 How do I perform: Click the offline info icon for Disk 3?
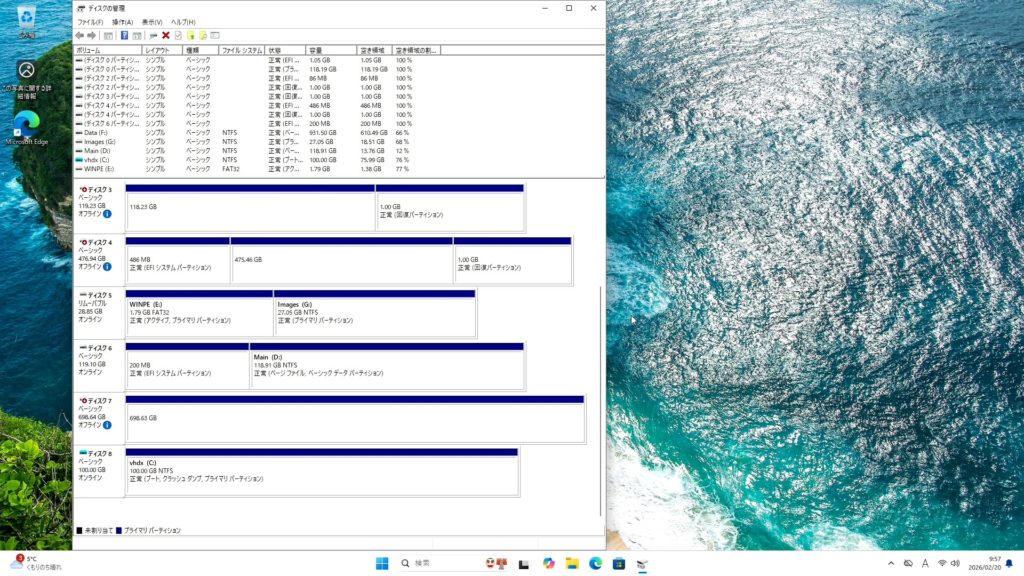107,214
